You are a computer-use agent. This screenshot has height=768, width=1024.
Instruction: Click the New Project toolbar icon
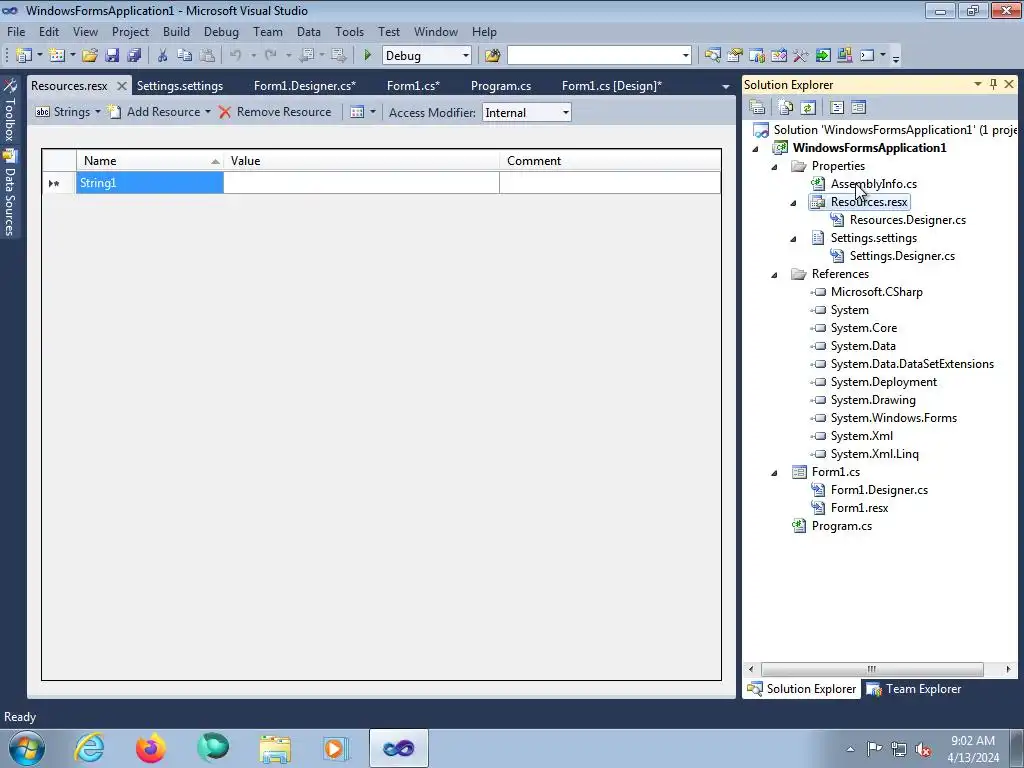click(x=24, y=56)
